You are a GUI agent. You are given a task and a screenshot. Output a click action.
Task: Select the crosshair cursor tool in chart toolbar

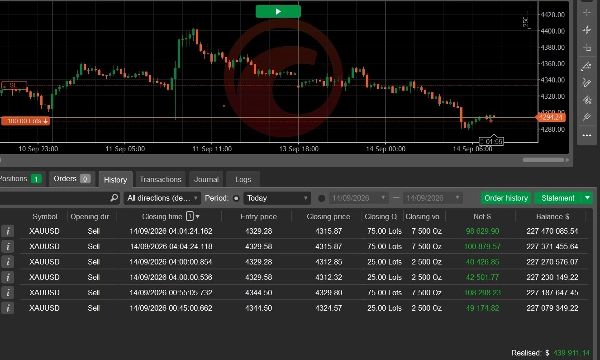pos(587,12)
